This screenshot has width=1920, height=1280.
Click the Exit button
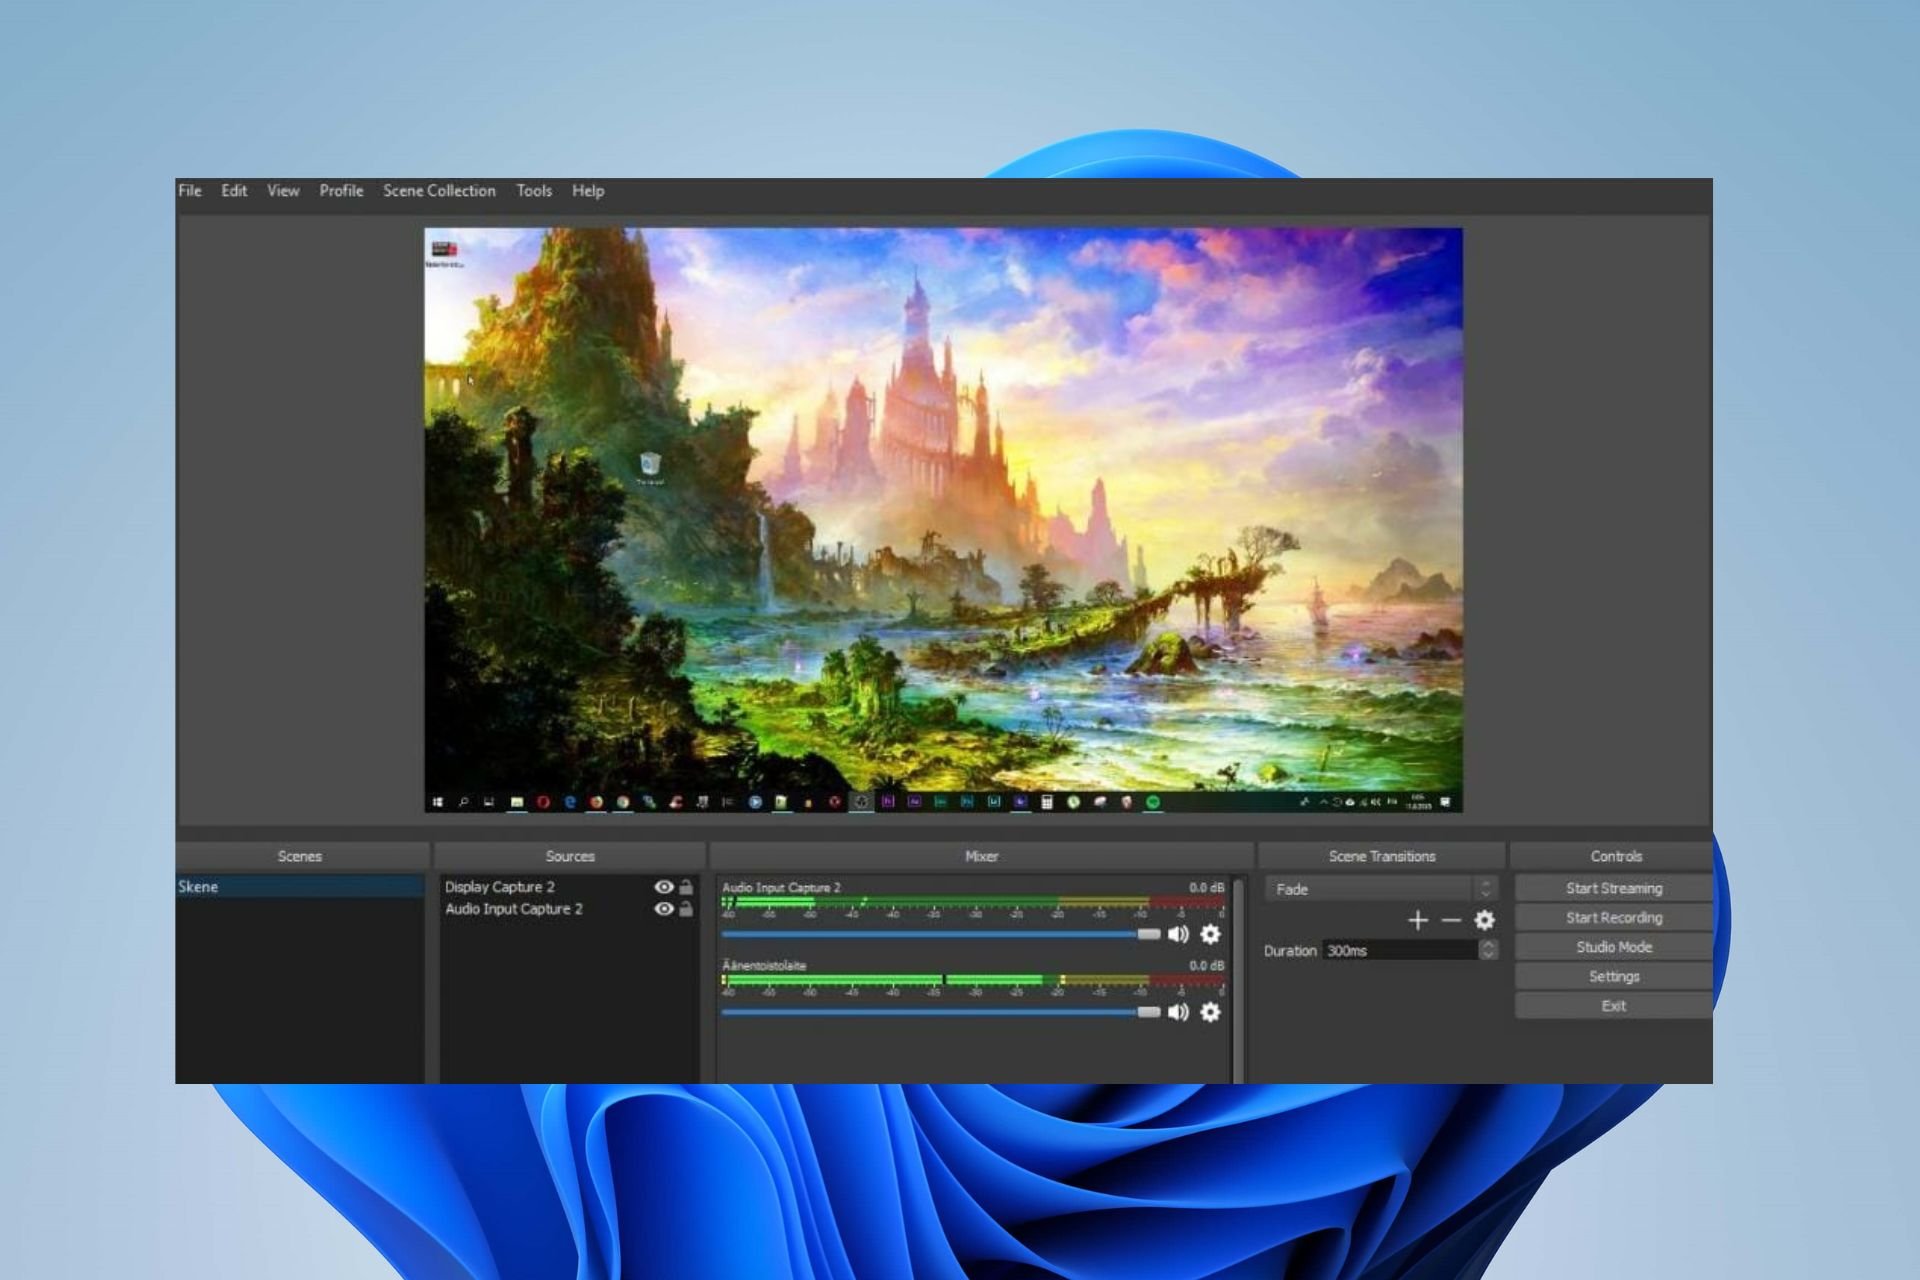1614,1006
